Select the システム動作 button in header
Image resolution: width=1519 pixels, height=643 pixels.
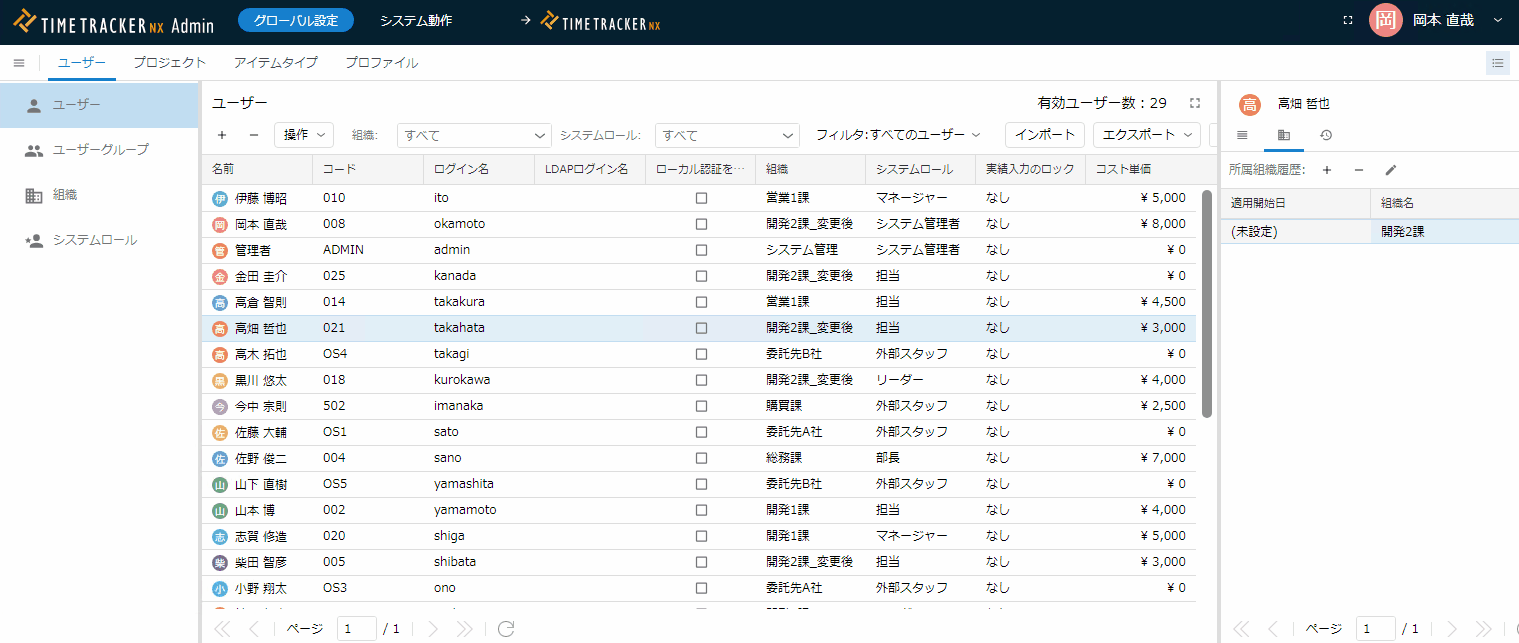tap(416, 20)
